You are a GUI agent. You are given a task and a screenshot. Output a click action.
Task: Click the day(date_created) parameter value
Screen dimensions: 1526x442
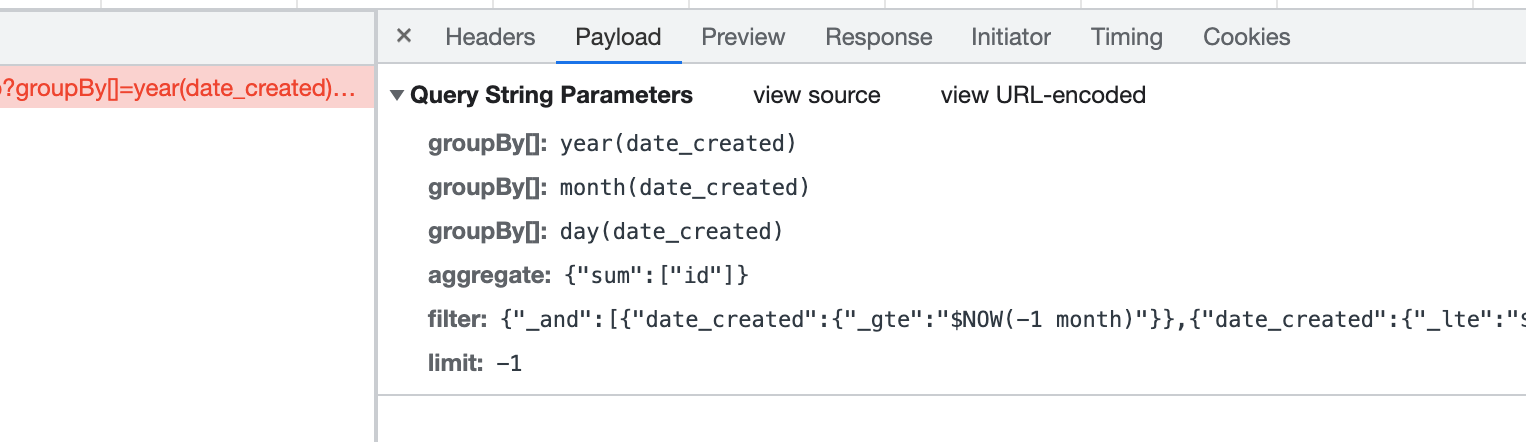[x=671, y=231]
